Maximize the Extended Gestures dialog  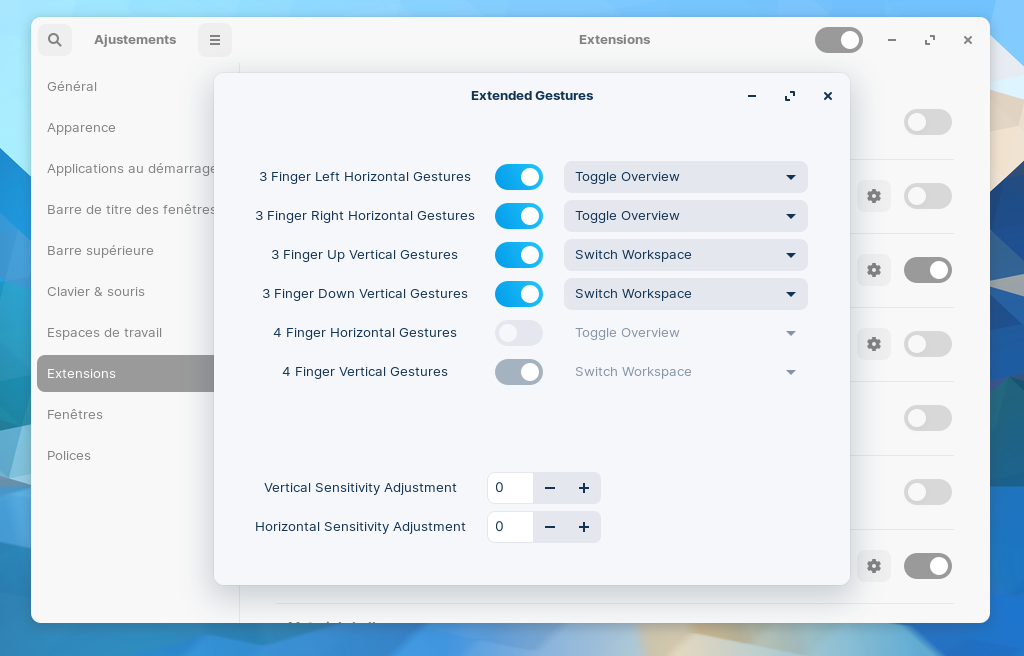click(790, 96)
